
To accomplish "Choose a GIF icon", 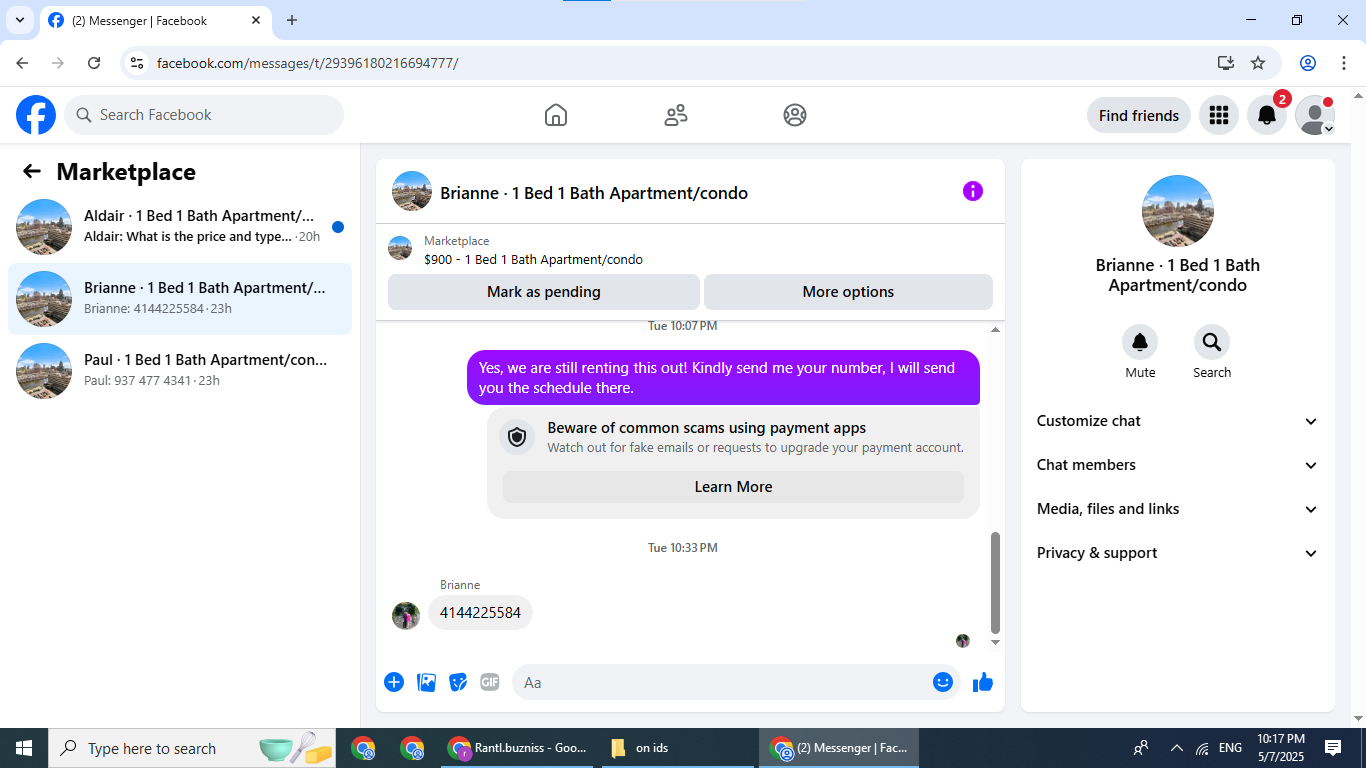I will (x=489, y=682).
